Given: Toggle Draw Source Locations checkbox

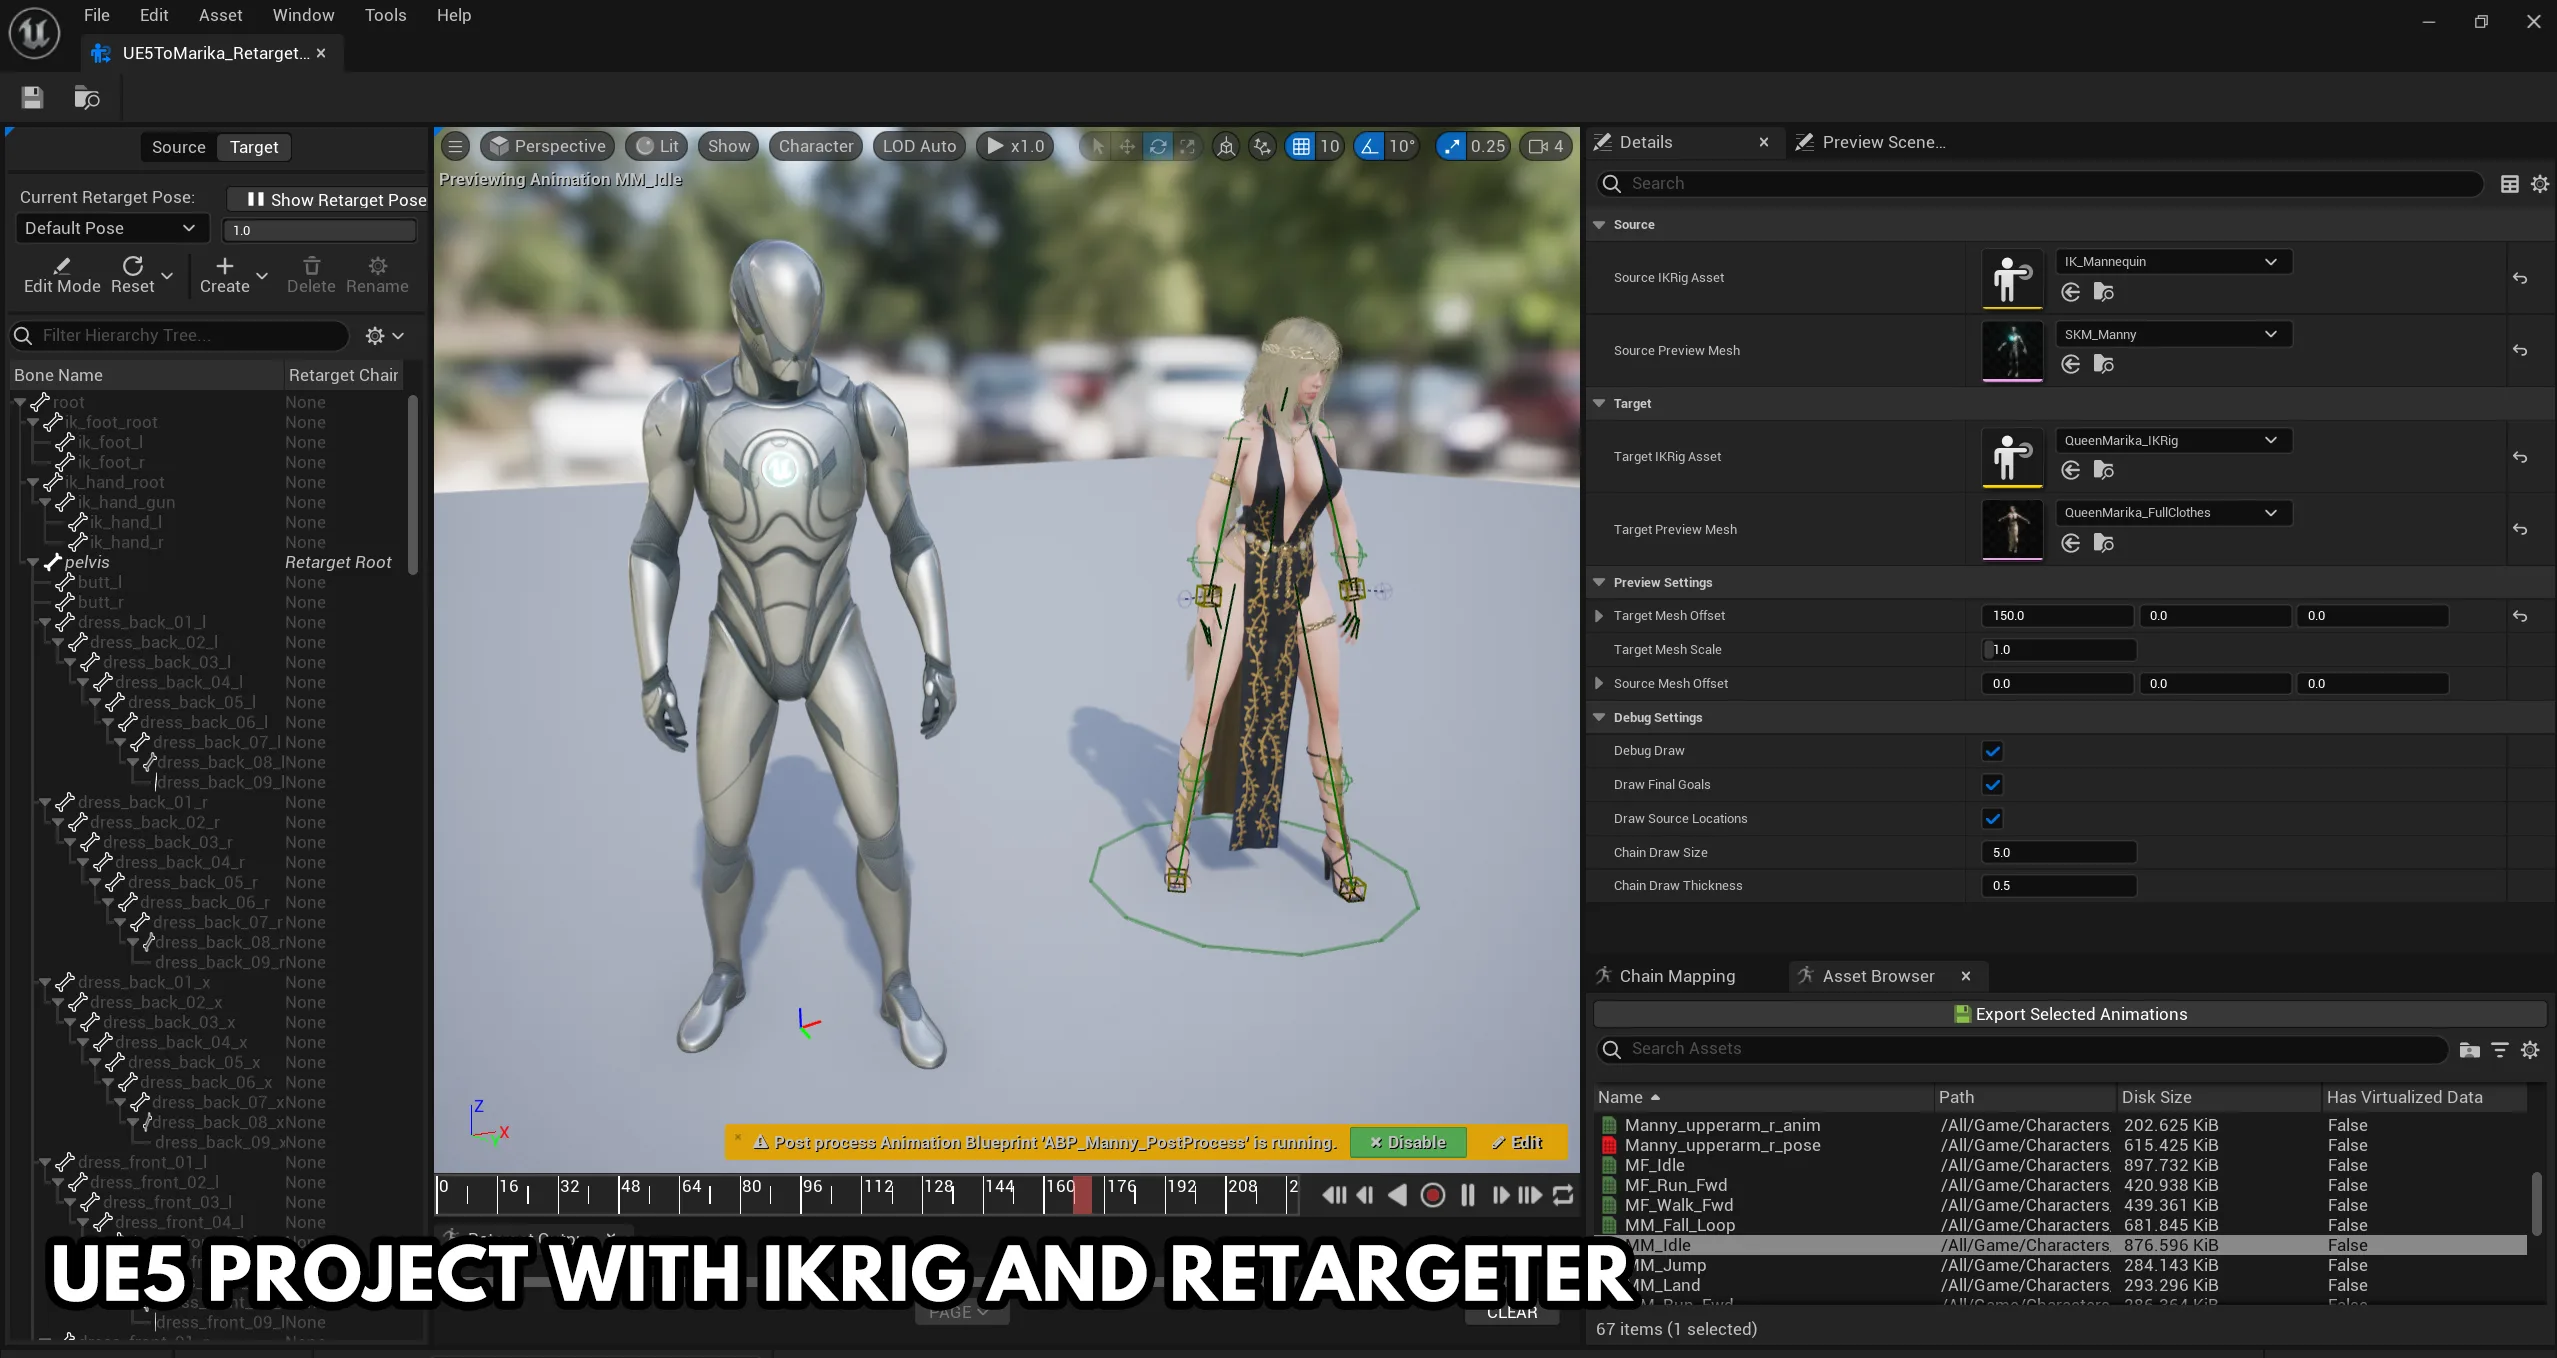Looking at the screenshot, I should point(1992,819).
